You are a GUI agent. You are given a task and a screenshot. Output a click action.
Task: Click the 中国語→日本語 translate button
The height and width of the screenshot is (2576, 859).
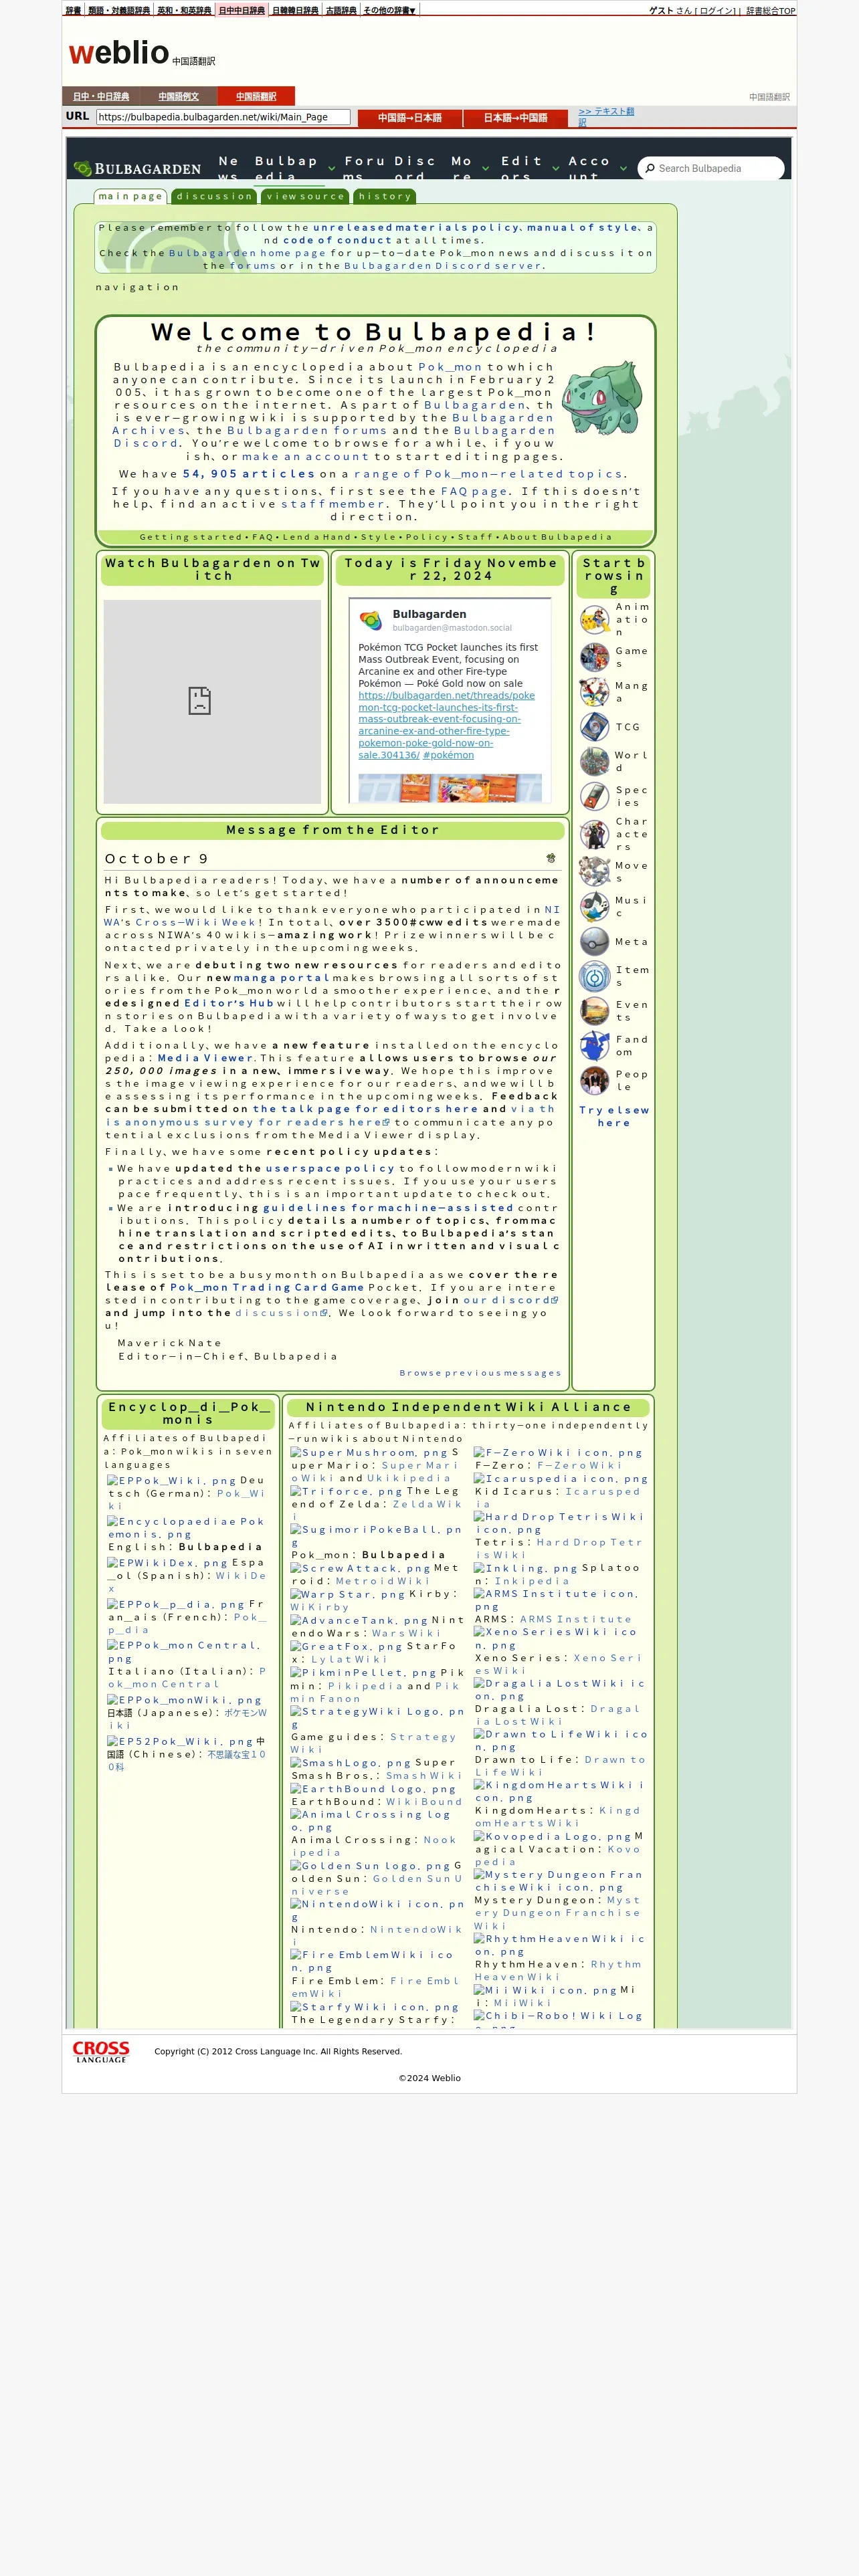410,118
